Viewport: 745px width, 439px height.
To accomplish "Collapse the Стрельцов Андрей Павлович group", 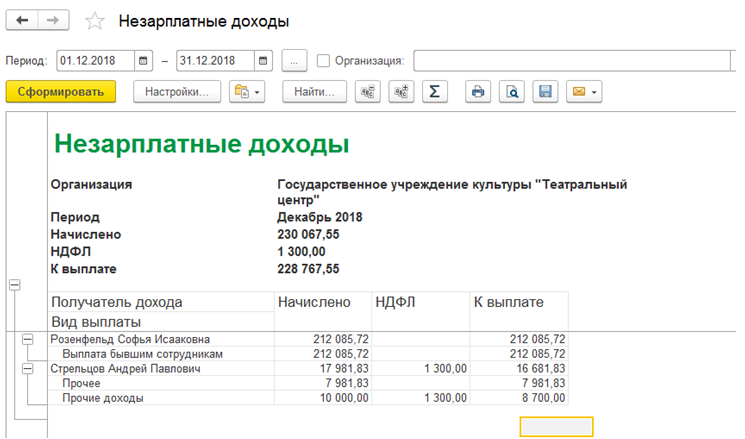I will tap(28, 369).
